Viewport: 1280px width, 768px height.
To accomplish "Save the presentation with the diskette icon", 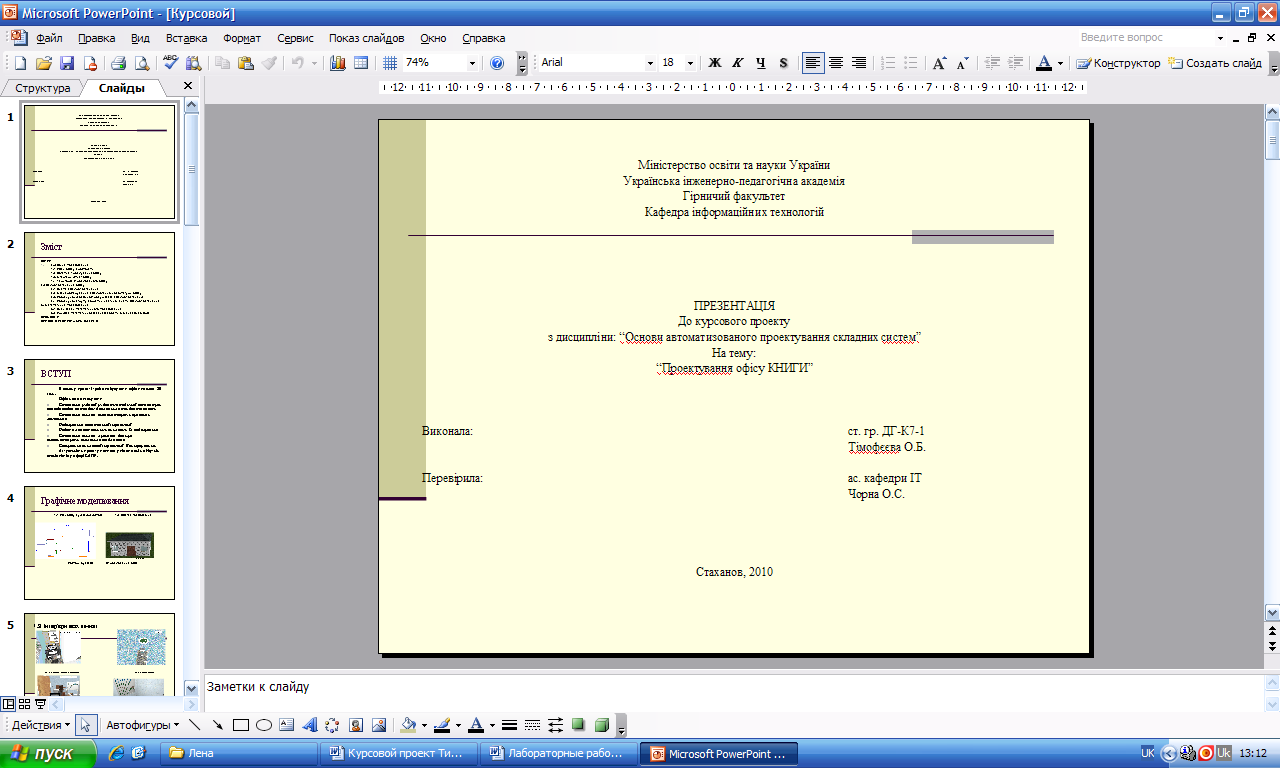I will point(67,63).
